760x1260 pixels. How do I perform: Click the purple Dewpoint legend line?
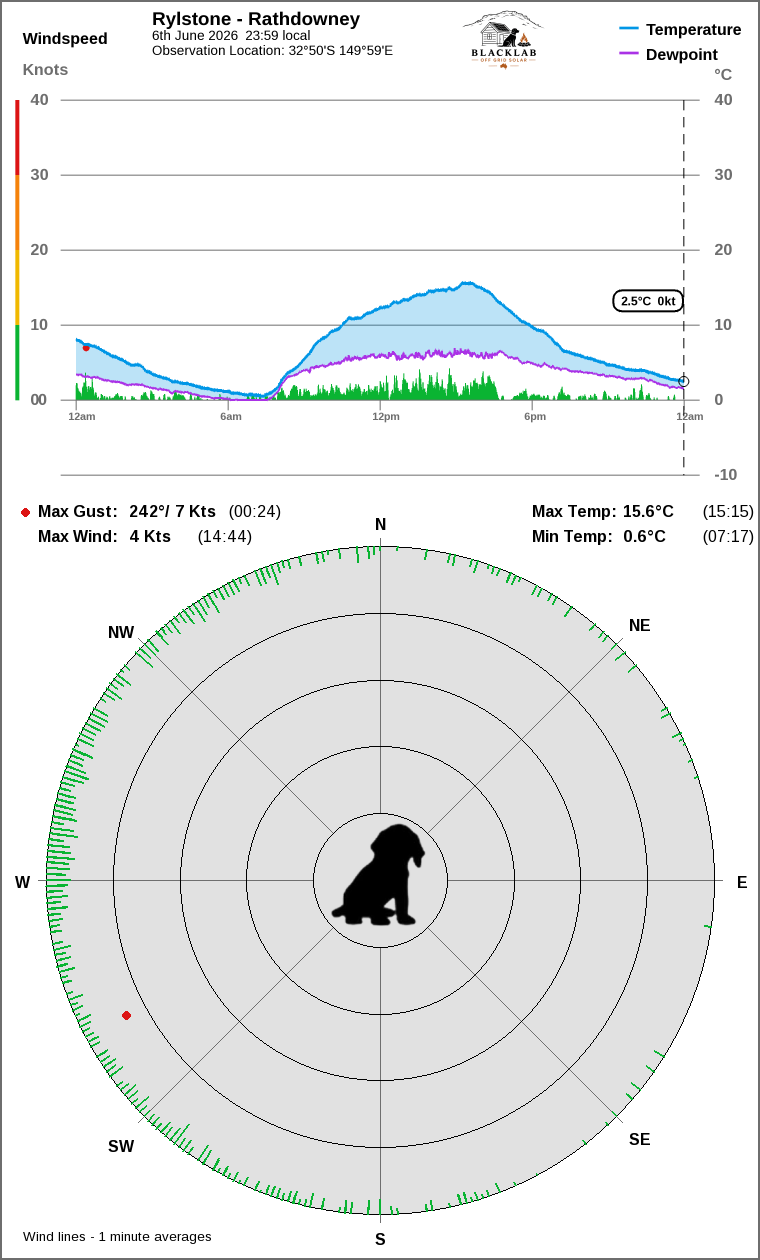pos(629,54)
